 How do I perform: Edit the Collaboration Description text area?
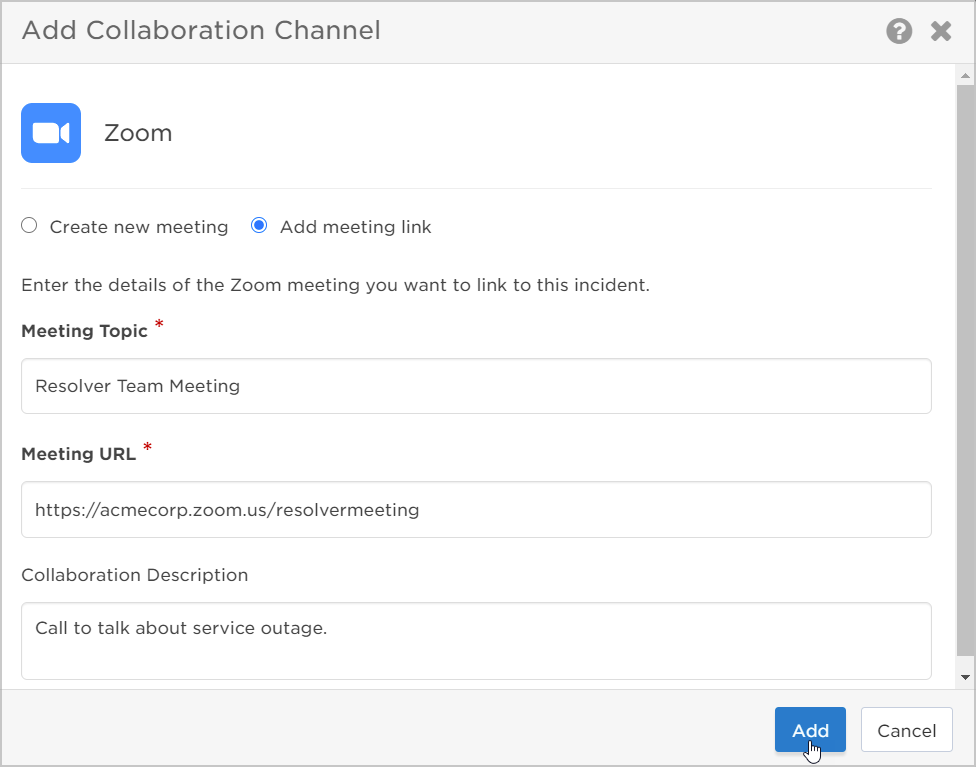[x=476, y=641]
